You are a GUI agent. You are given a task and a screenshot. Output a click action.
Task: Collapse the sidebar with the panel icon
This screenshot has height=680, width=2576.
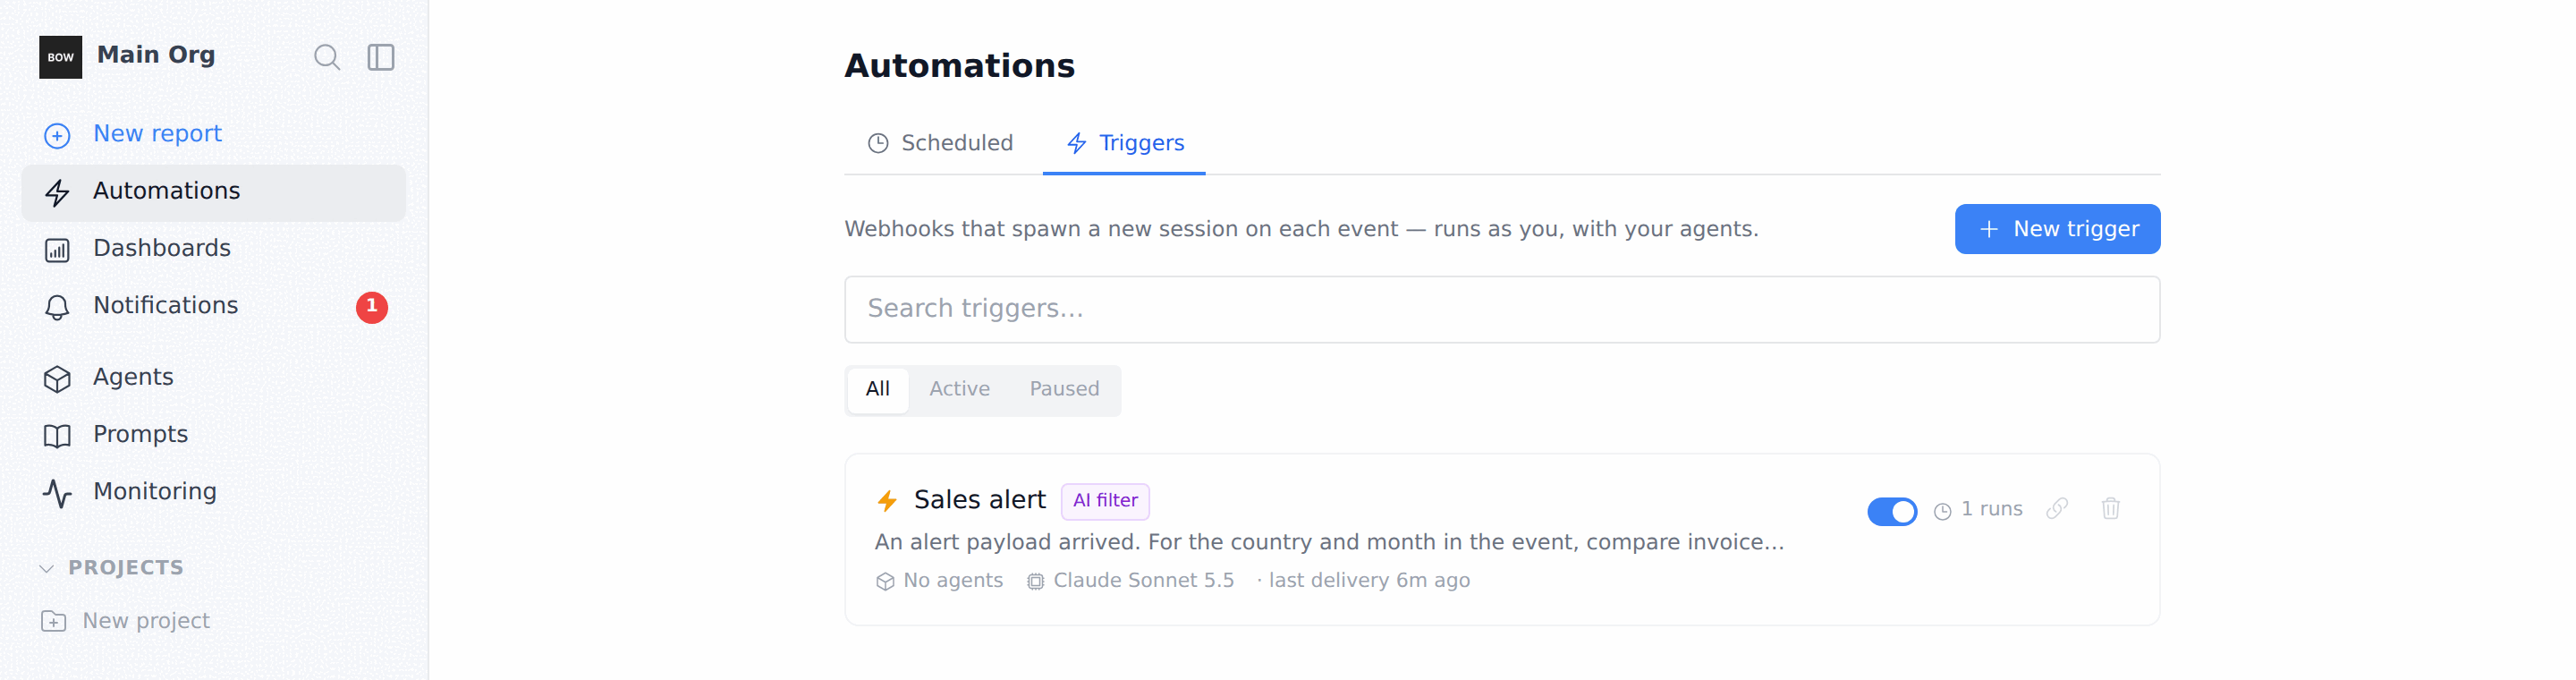click(381, 57)
